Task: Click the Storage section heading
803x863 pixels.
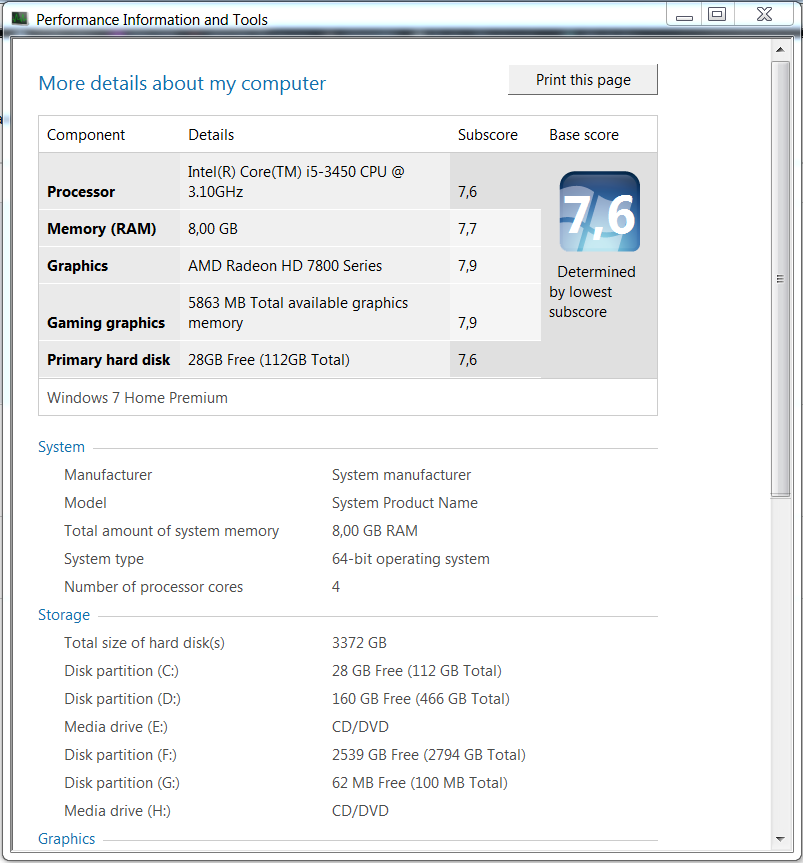Action: pos(64,615)
